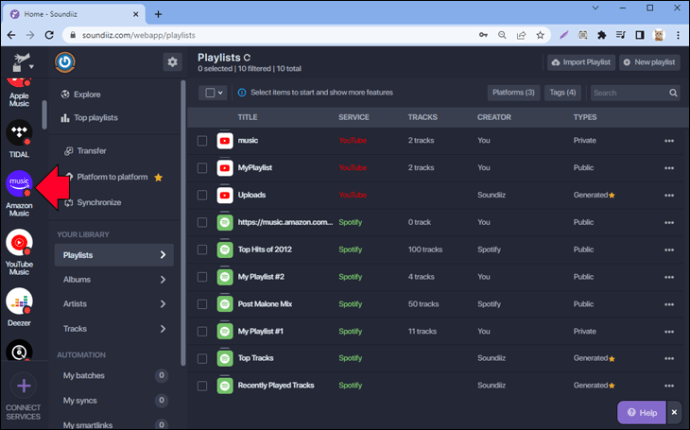Screen dimensions: 690x430
Task: Tick checkbox for MyPlaylist row
Action: tap(202, 168)
